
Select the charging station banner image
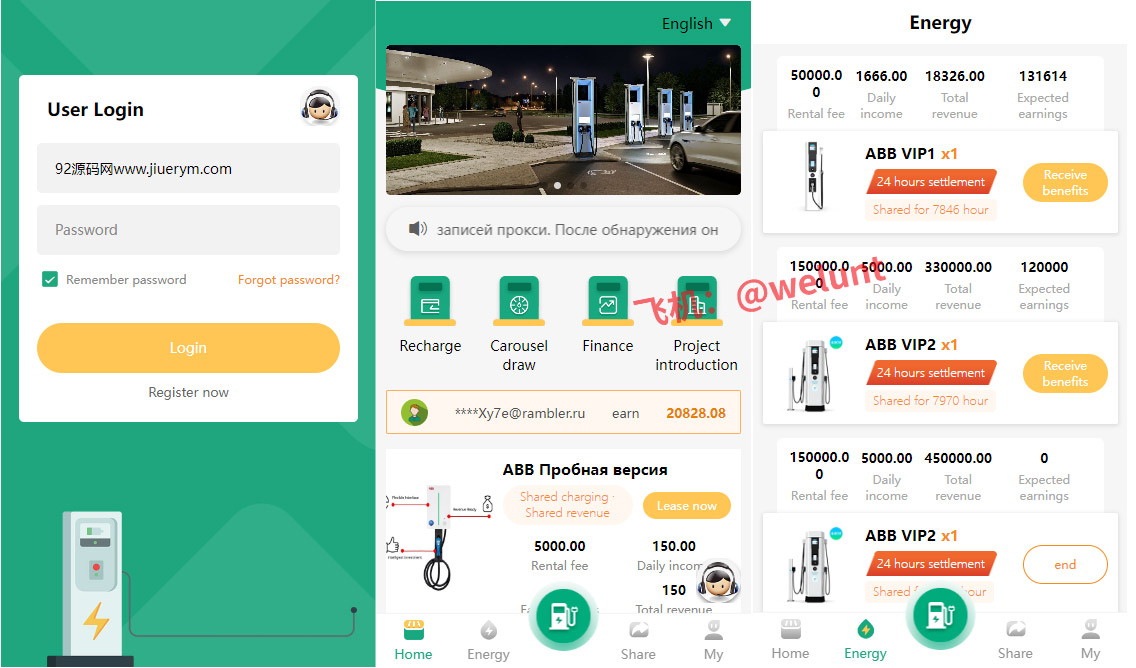(563, 120)
